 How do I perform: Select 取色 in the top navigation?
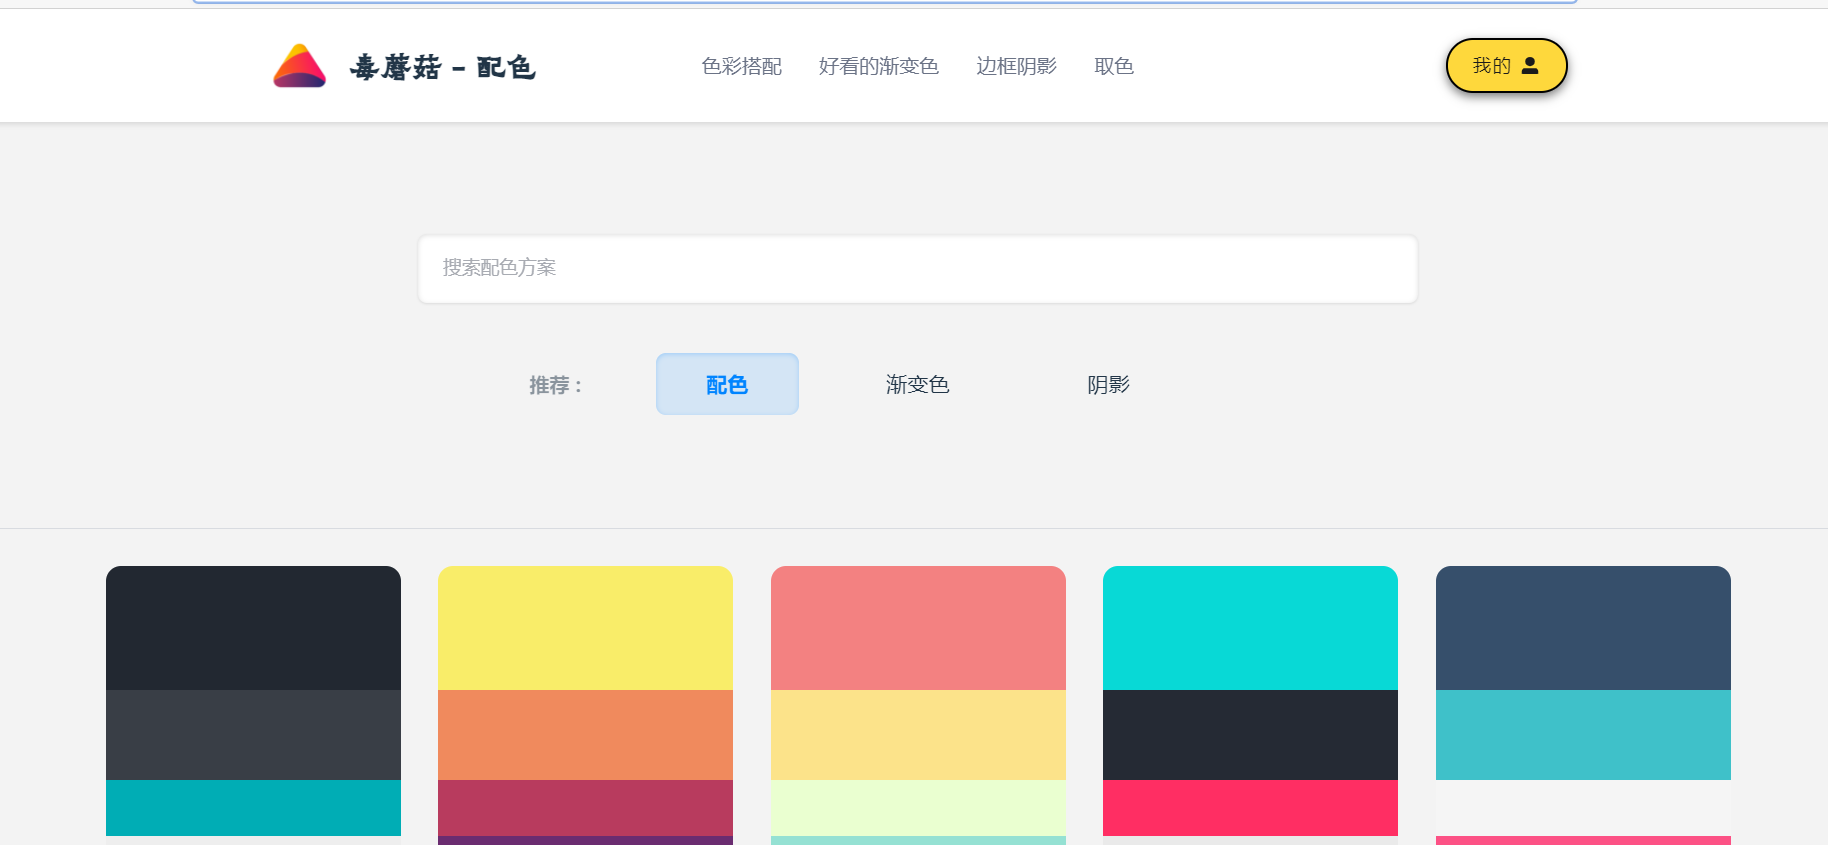1113,66
